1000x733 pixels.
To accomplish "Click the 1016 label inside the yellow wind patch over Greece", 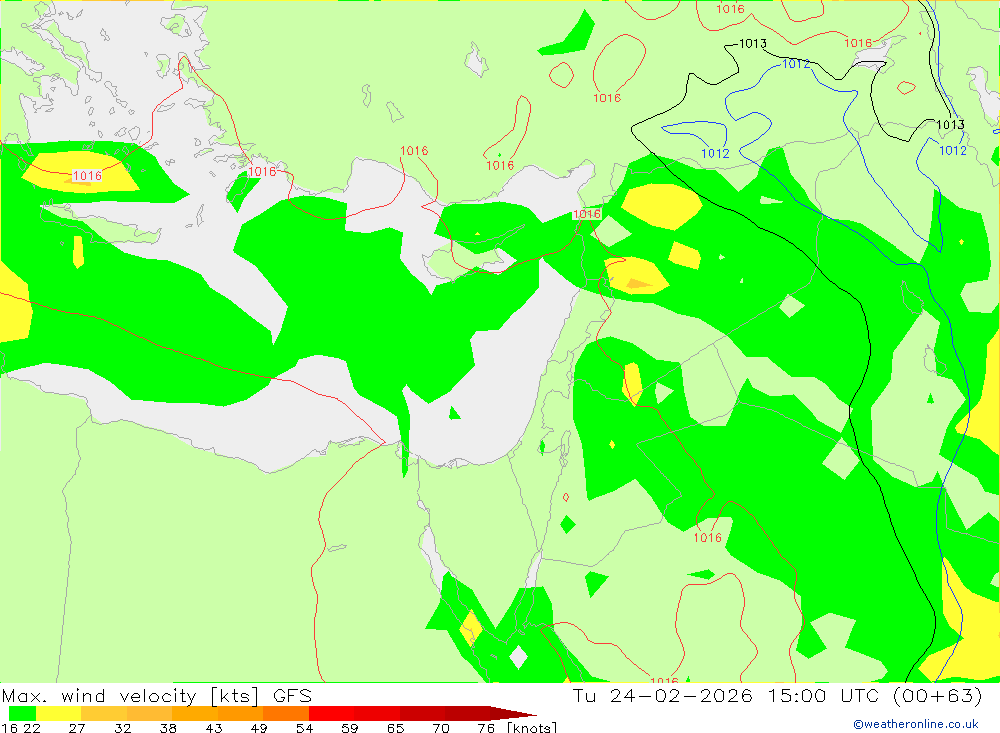I will [x=87, y=176].
